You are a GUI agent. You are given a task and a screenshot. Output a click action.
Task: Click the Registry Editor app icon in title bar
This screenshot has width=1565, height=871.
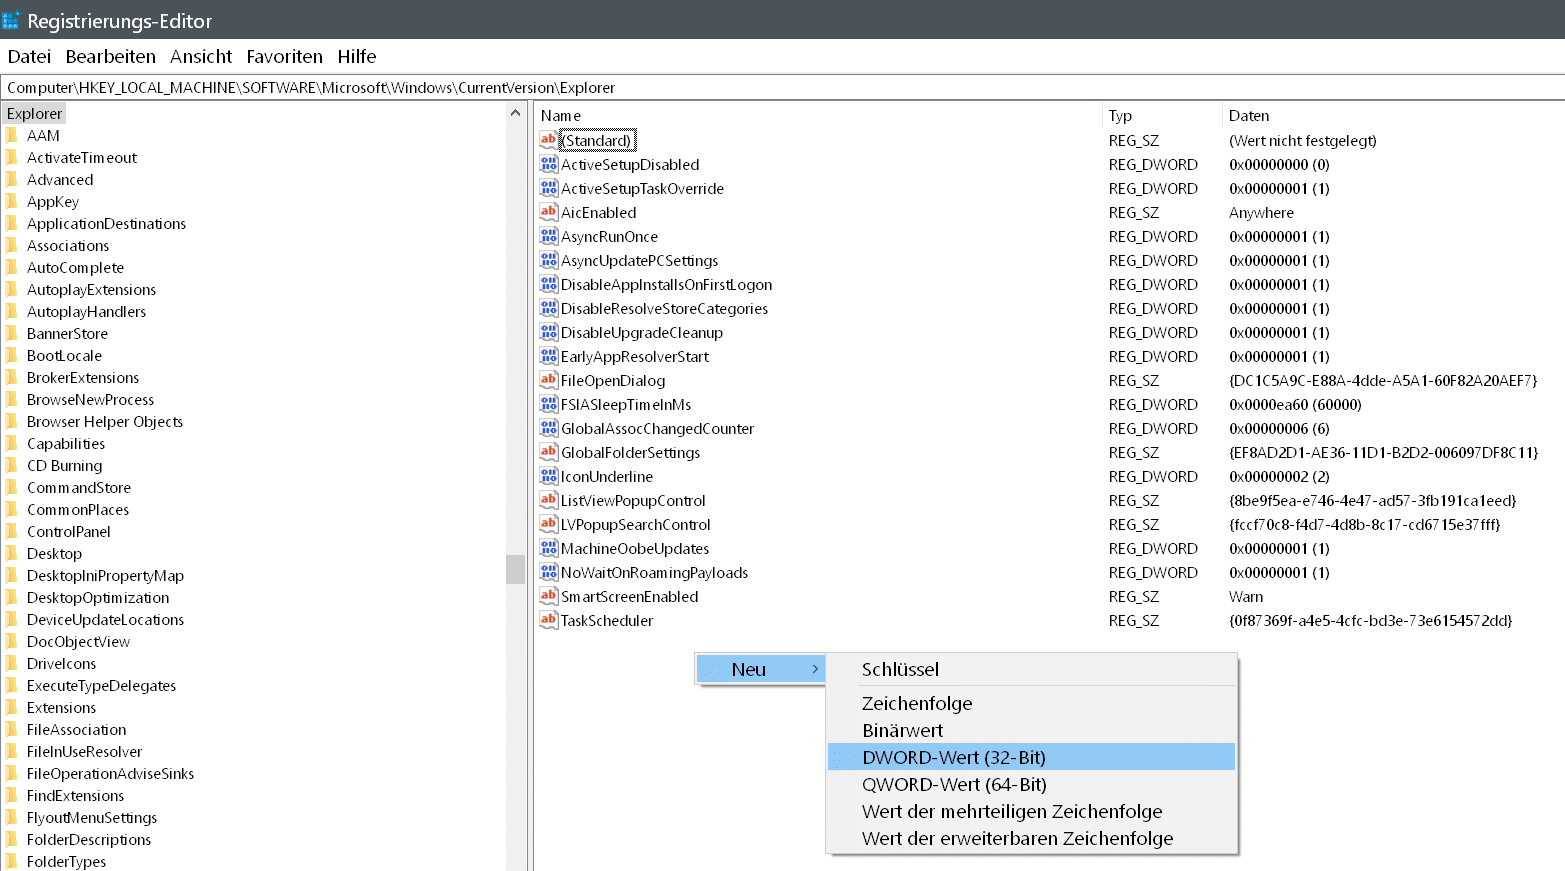pos(11,20)
